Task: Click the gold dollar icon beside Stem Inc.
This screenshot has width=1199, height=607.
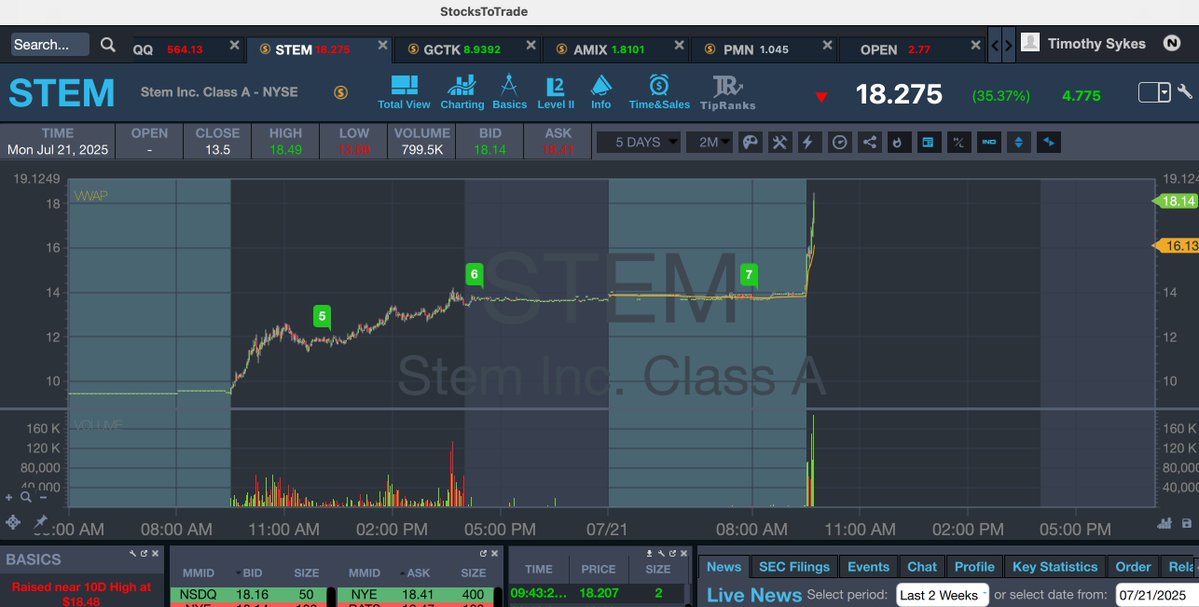Action: pos(341,93)
